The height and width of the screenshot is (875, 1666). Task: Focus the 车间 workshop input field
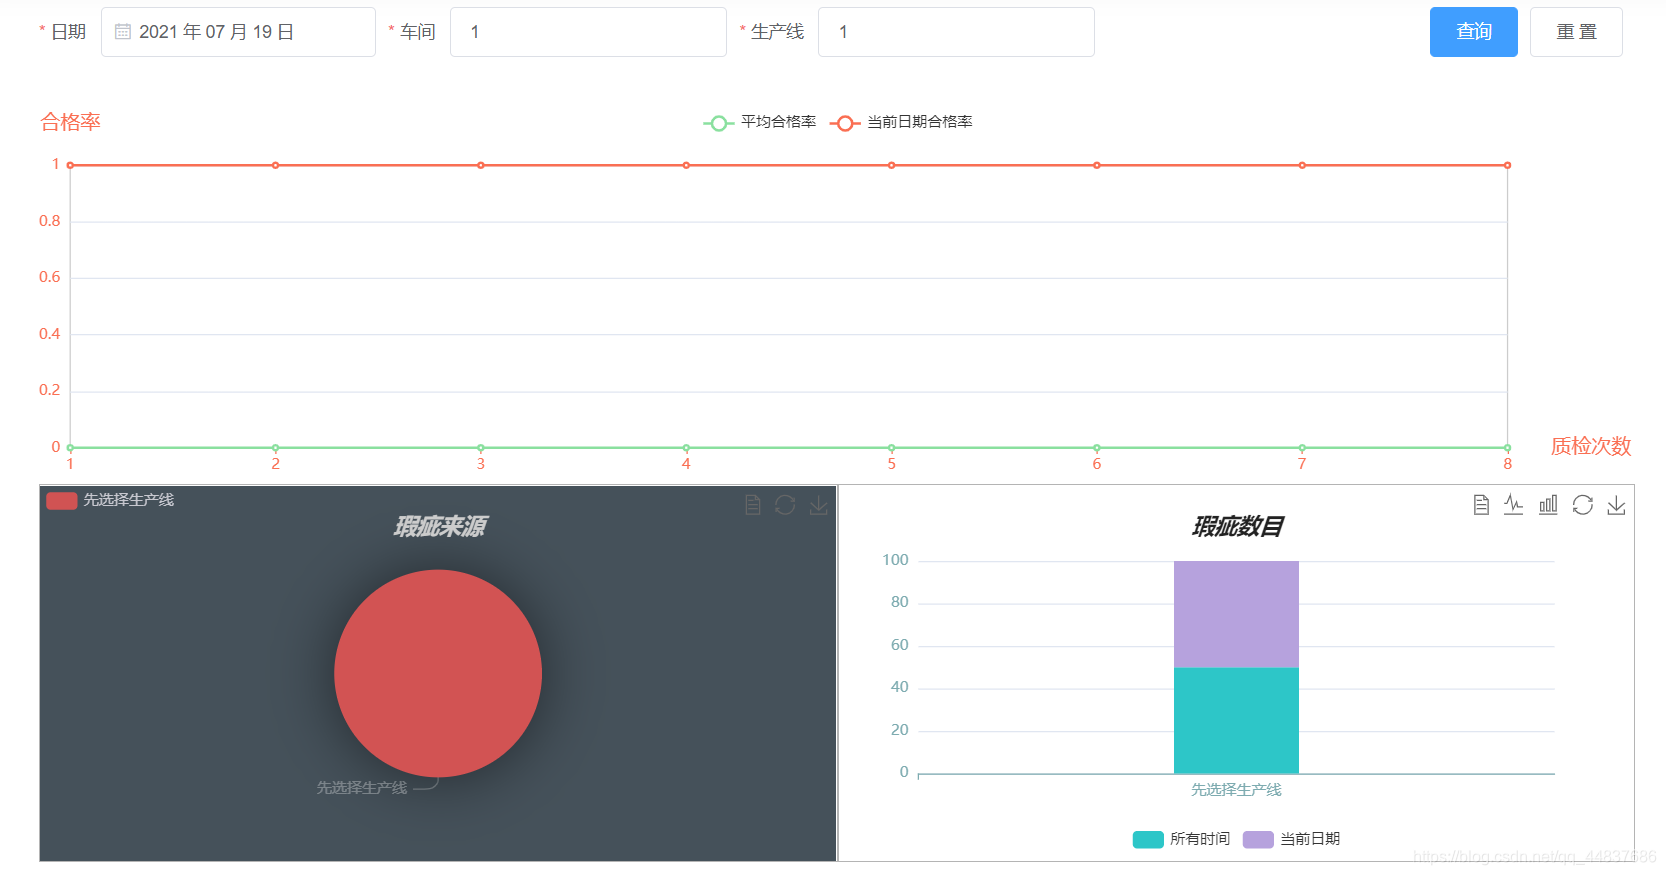[x=588, y=32]
